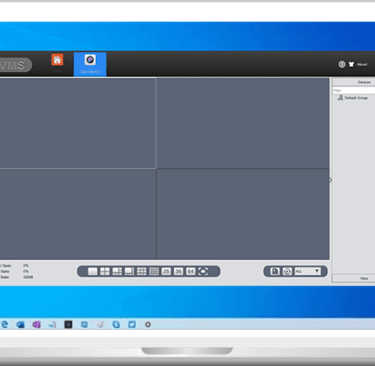Click the shirt skin icon next to About

351,64
